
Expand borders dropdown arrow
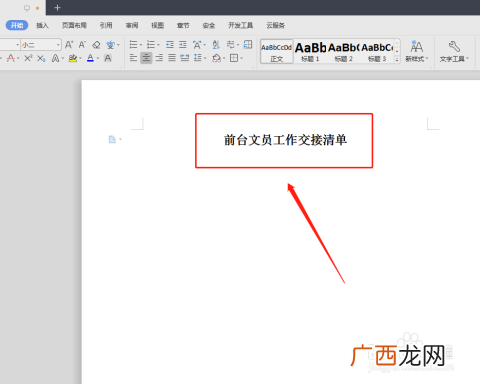241,58
